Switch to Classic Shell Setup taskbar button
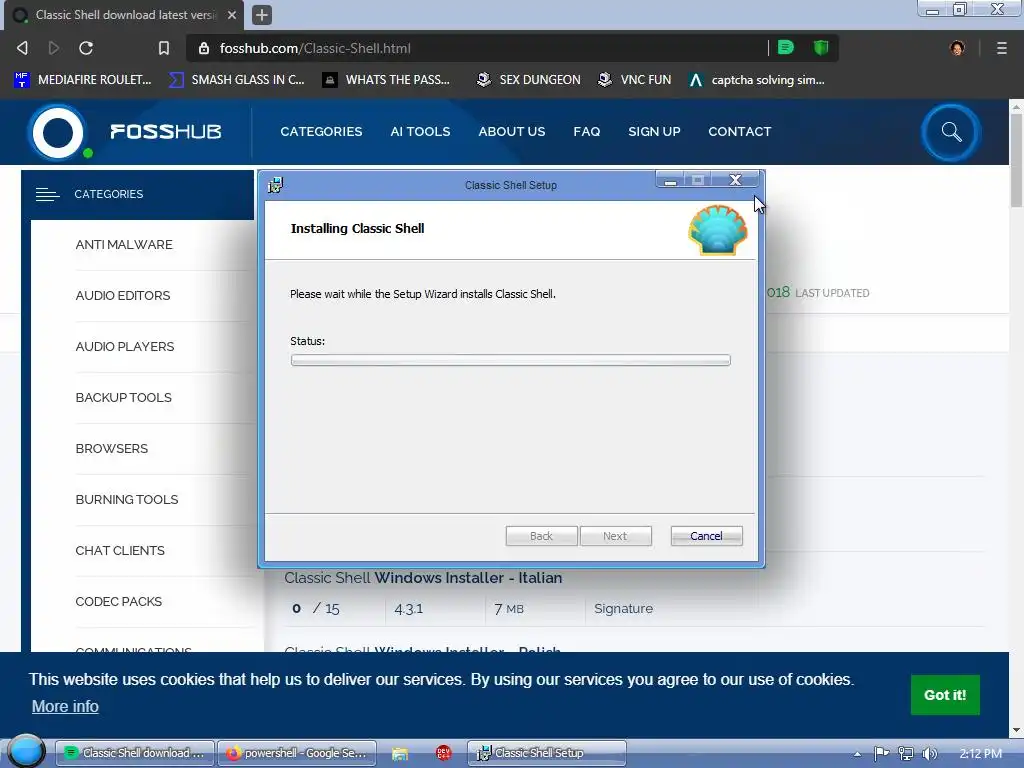The width and height of the screenshot is (1024, 768). pyautogui.click(x=547, y=753)
